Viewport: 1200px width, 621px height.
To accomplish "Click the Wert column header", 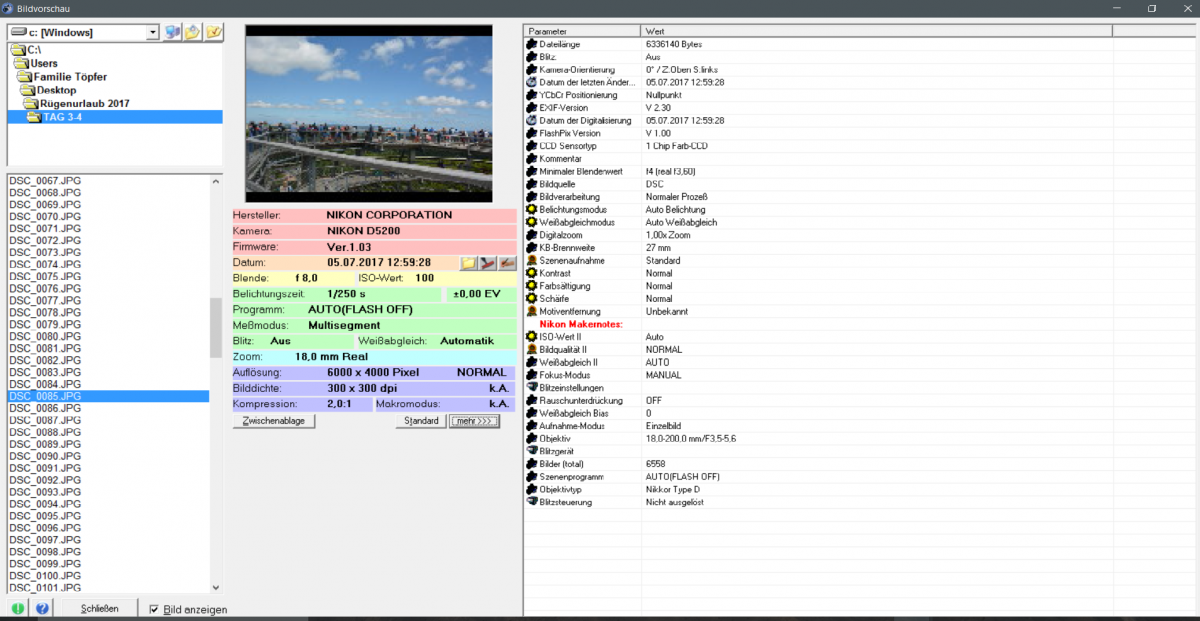I will tap(878, 32).
